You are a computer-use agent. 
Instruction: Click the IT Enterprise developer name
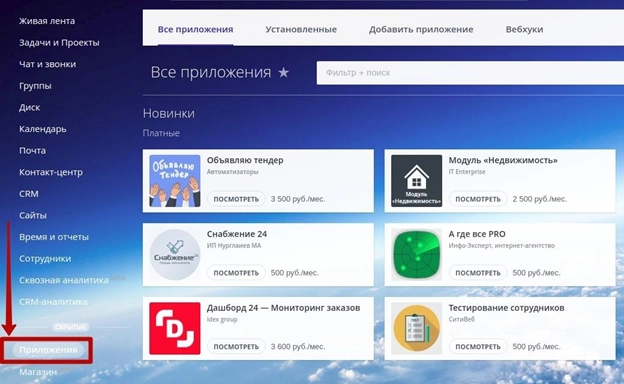pos(467,172)
